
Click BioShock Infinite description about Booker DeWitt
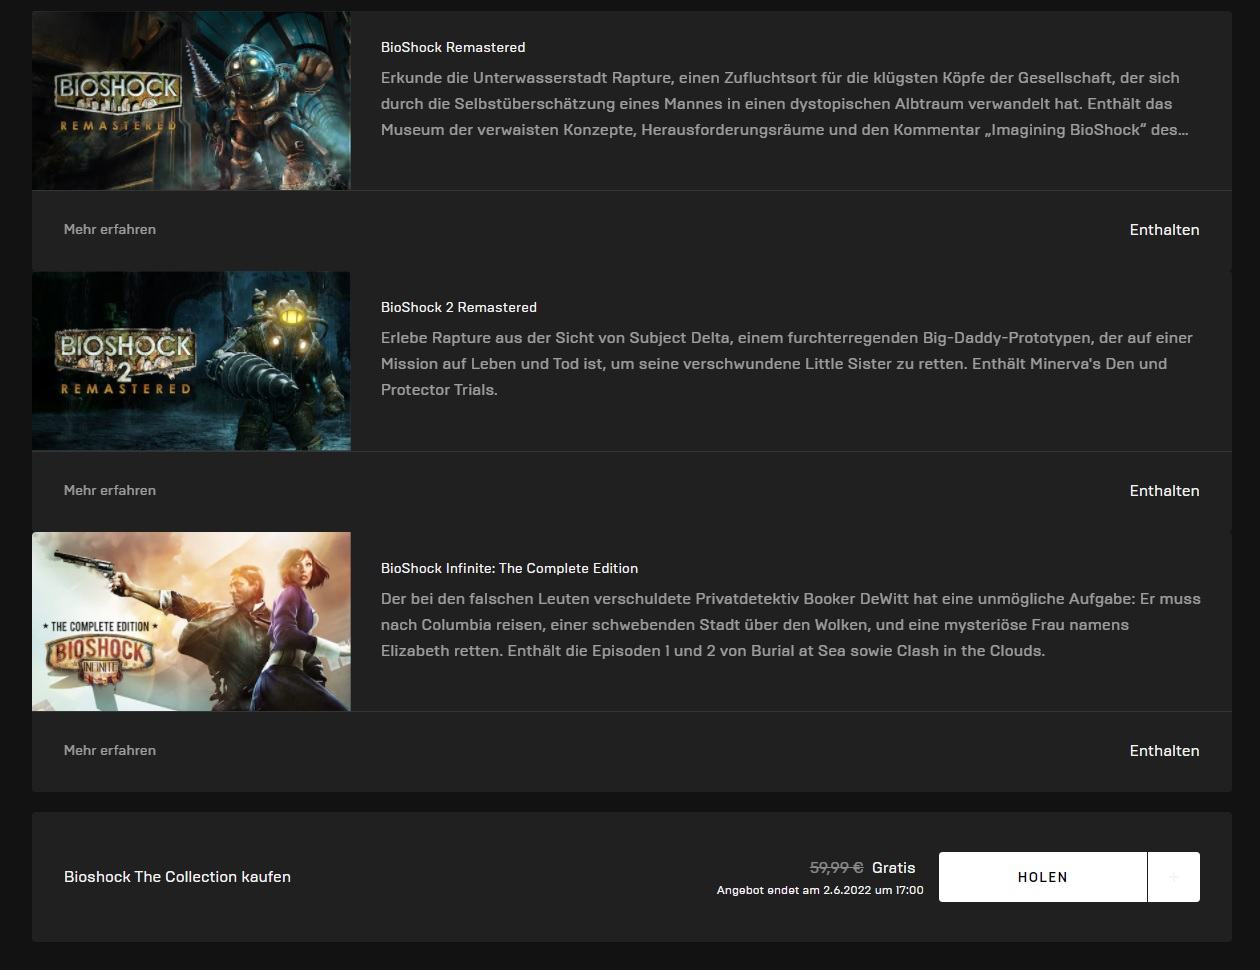[791, 624]
